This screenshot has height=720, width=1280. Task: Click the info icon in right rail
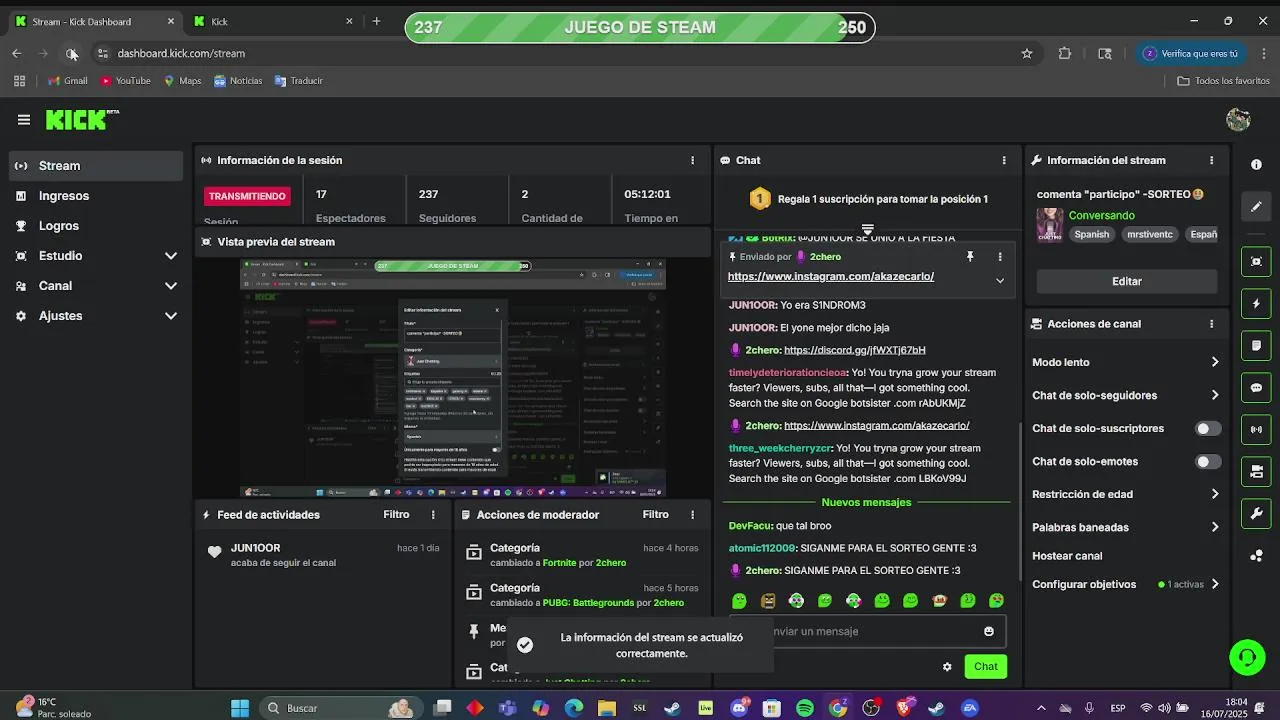pyautogui.click(x=1256, y=164)
